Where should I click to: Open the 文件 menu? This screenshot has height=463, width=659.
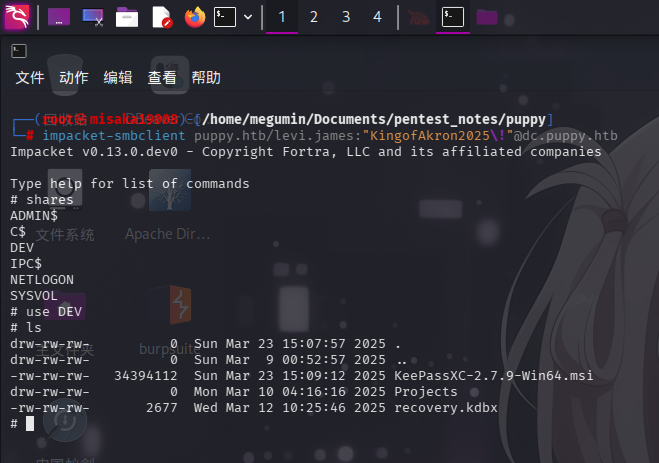[x=30, y=78]
